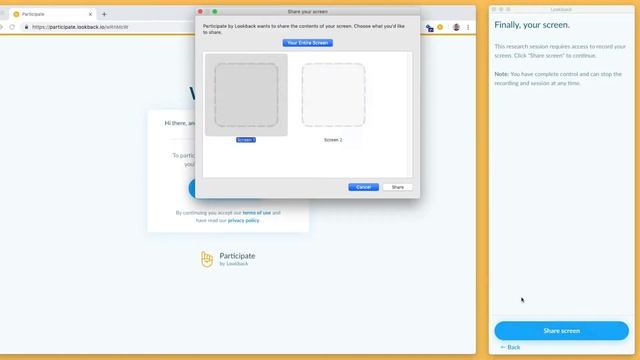Click the Lookback window title
640x360 pixels.
pyautogui.click(x=561, y=9)
